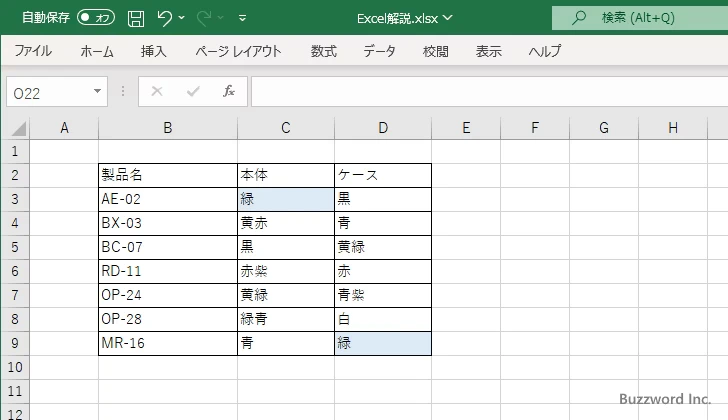Select the cell 緑青 in OP-28 row
The height and width of the screenshot is (420, 728).
pos(286,319)
